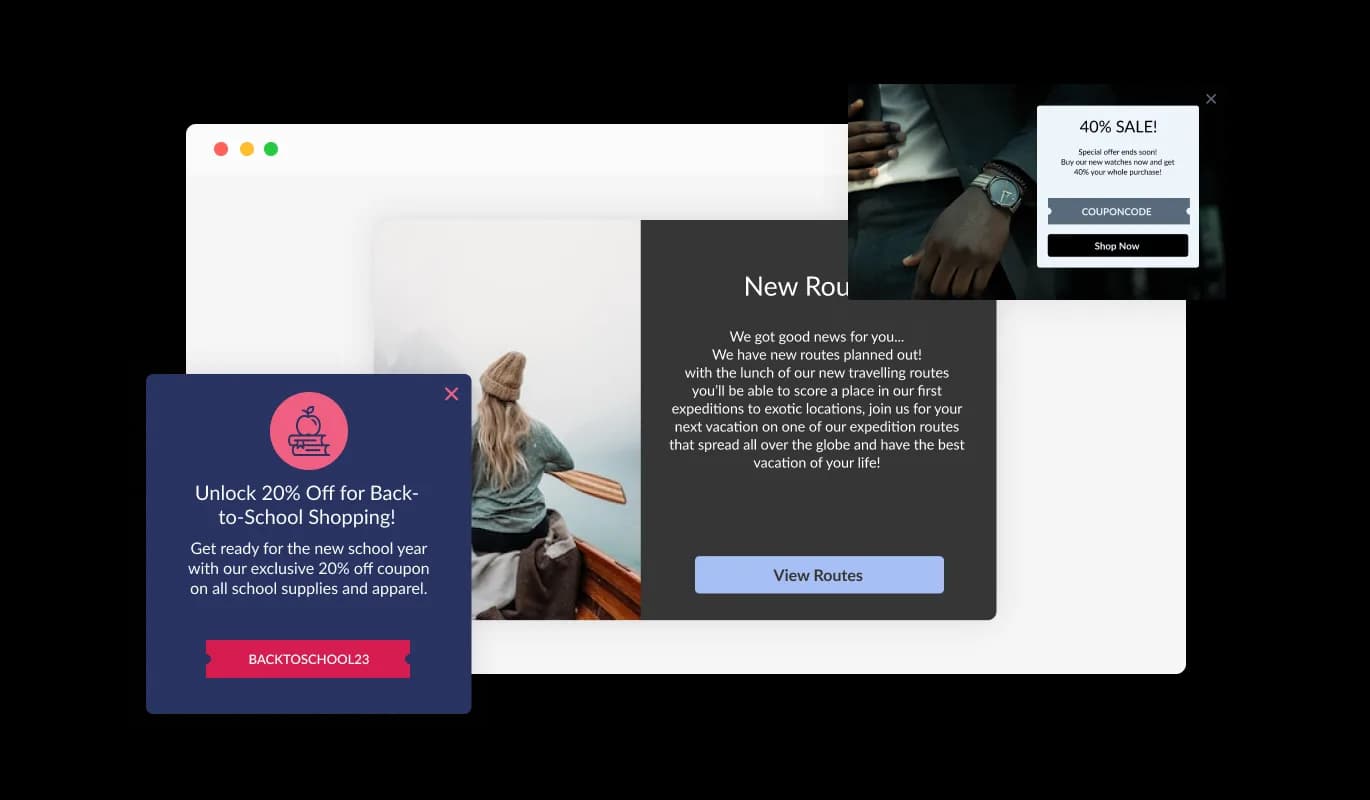This screenshot has width=1370, height=800.
Task: Click the school supplies coupon description text
Action: click(308, 569)
